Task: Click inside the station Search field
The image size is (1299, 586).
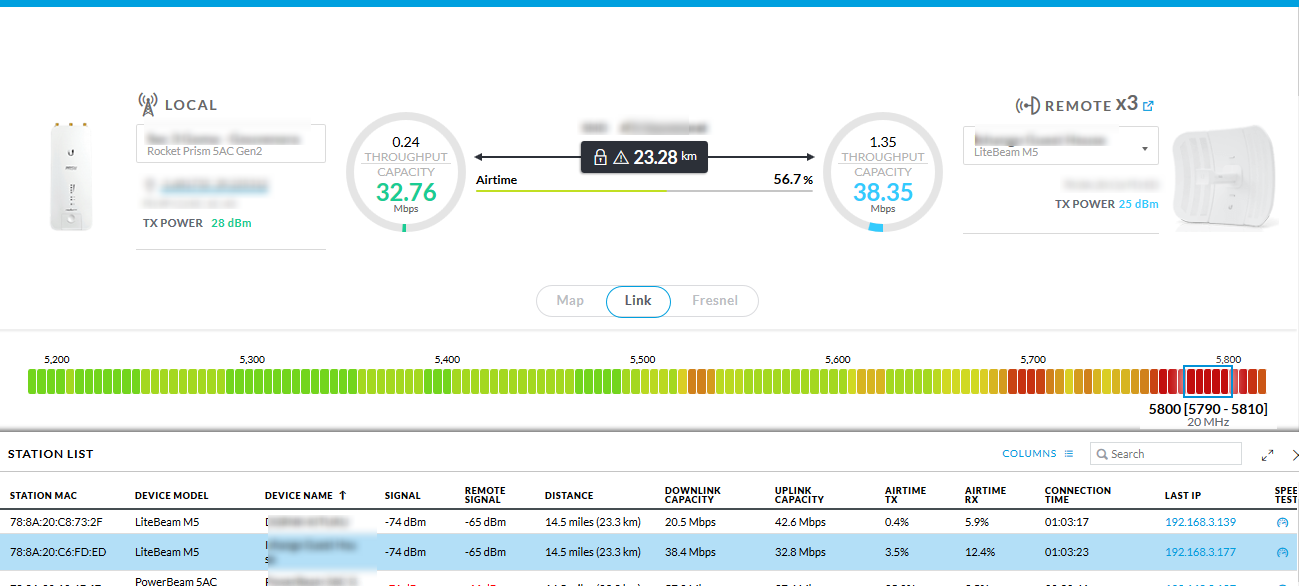Action: [x=1172, y=454]
